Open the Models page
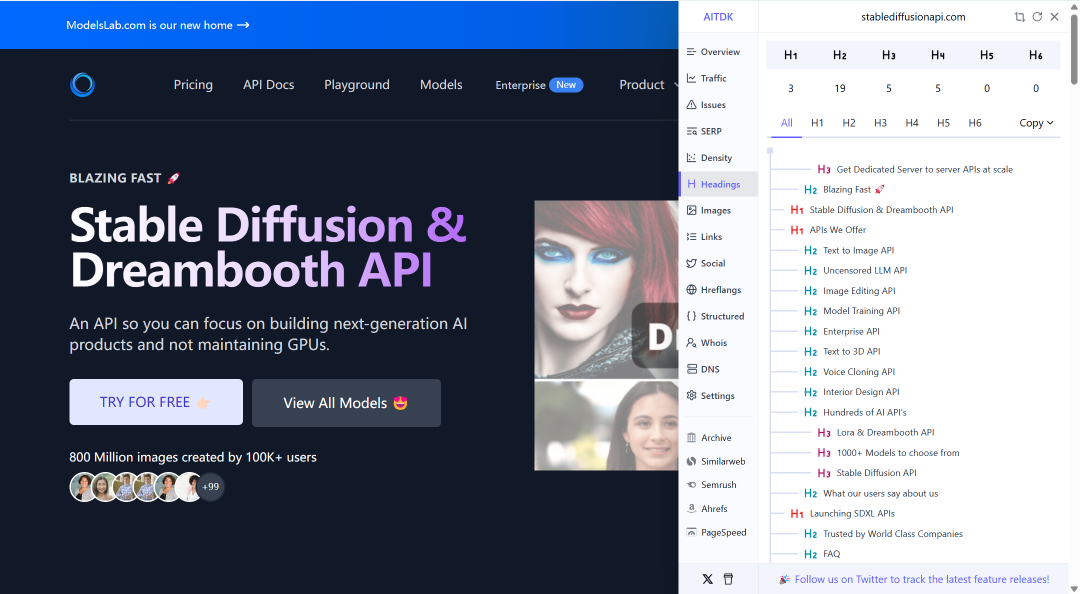The width and height of the screenshot is (1080, 594). [442, 85]
